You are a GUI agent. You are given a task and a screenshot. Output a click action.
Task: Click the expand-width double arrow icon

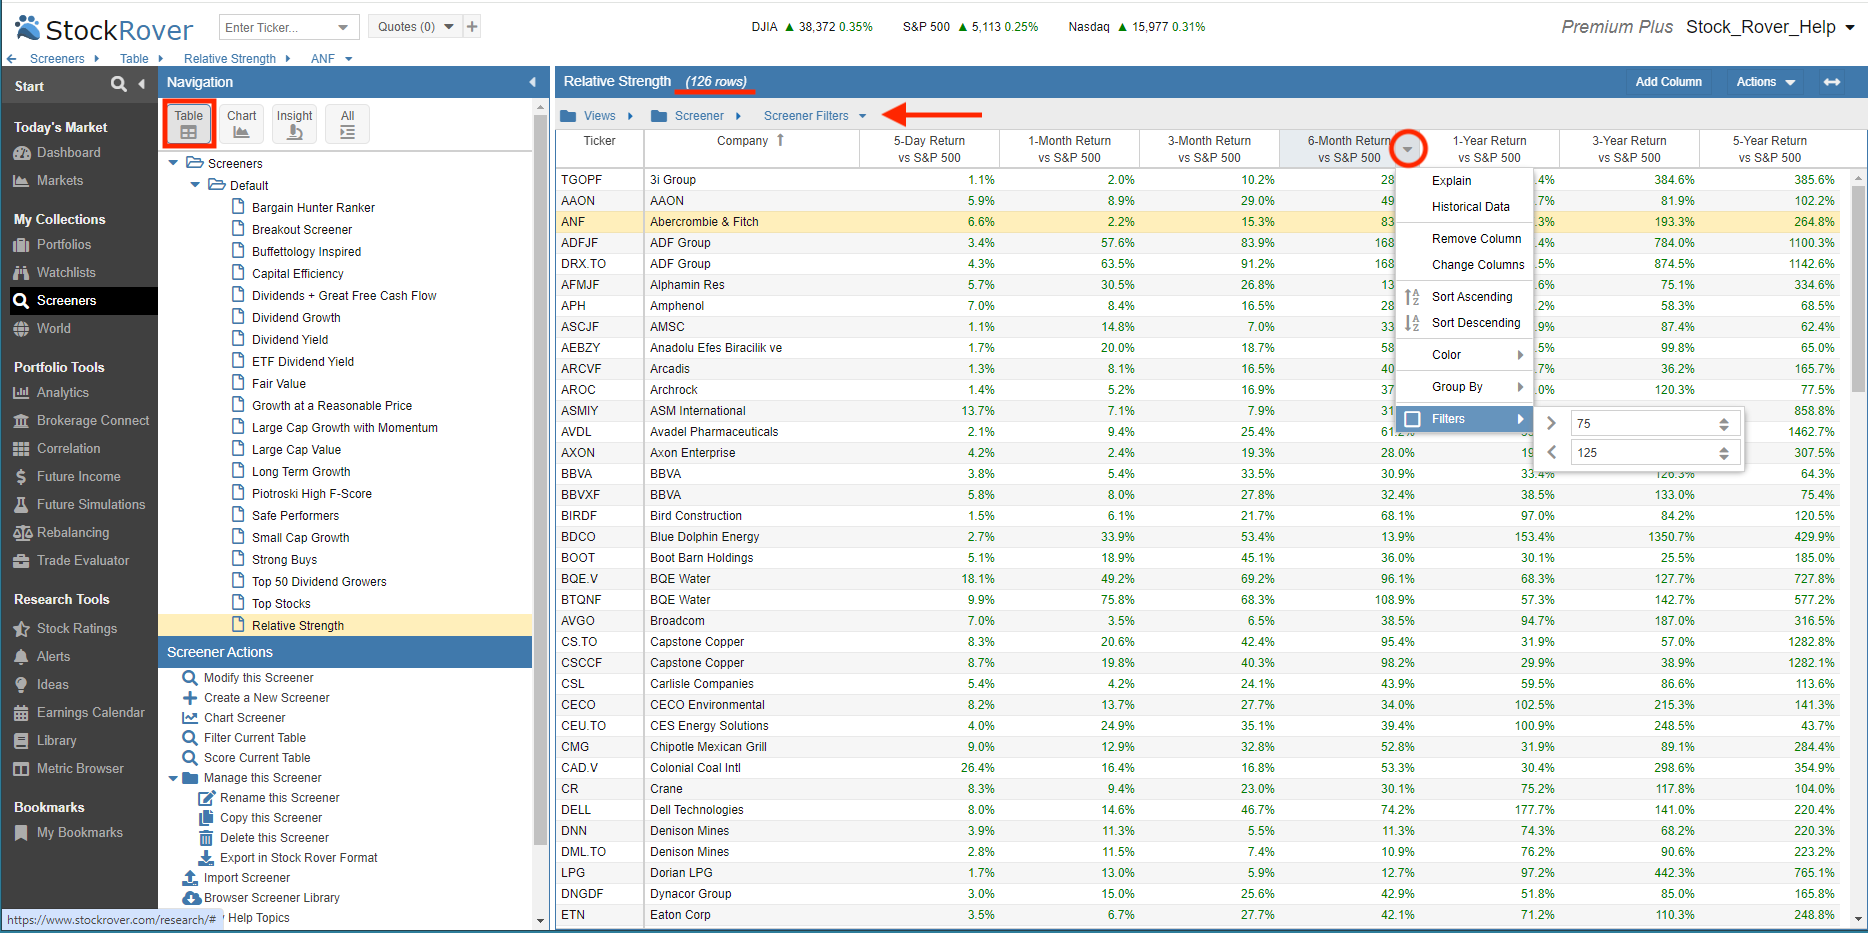[x=1832, y=82]
